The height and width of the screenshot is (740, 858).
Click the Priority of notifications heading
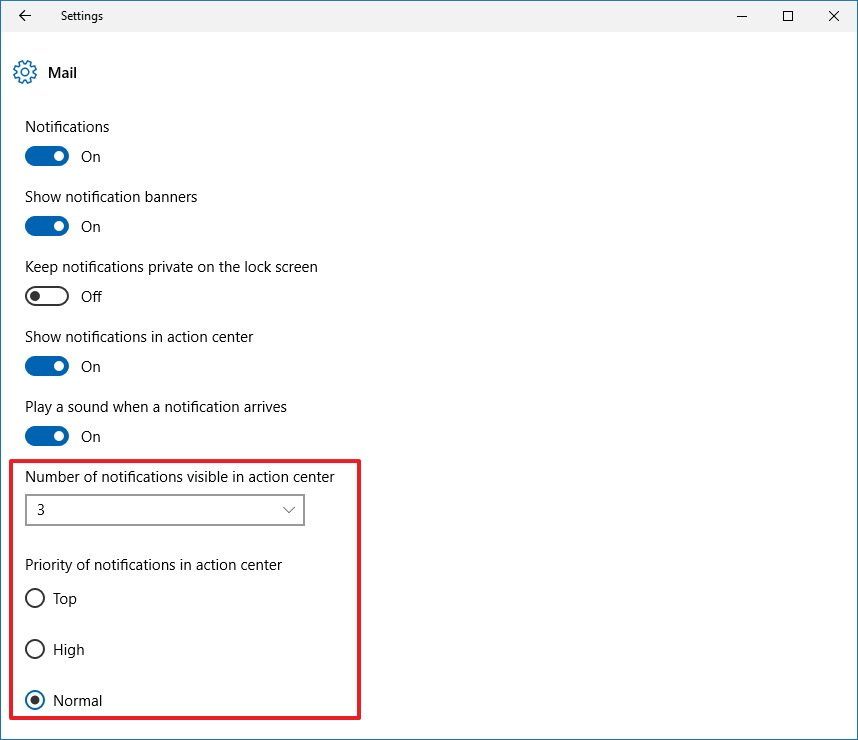(153, 564)
